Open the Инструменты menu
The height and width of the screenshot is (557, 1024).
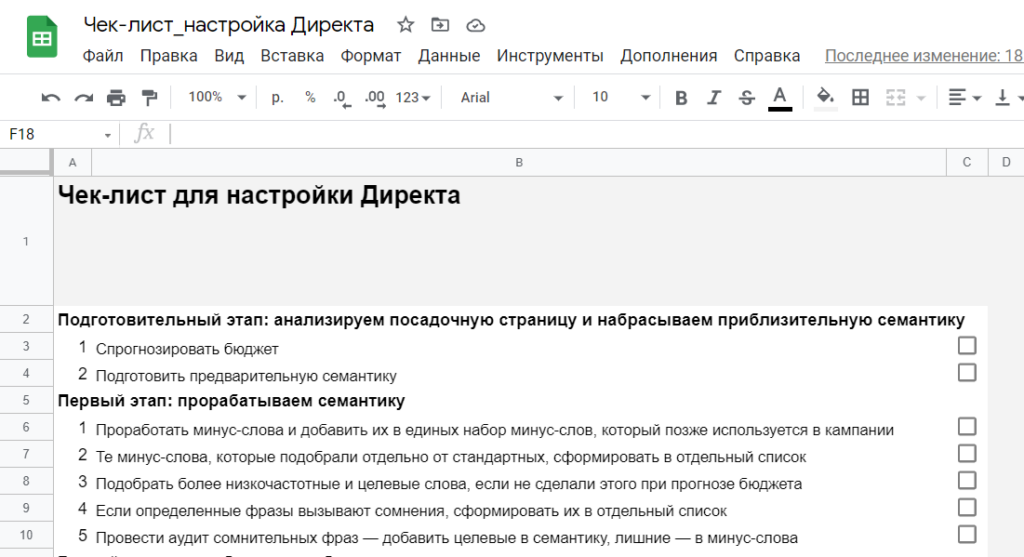point(550,56)
